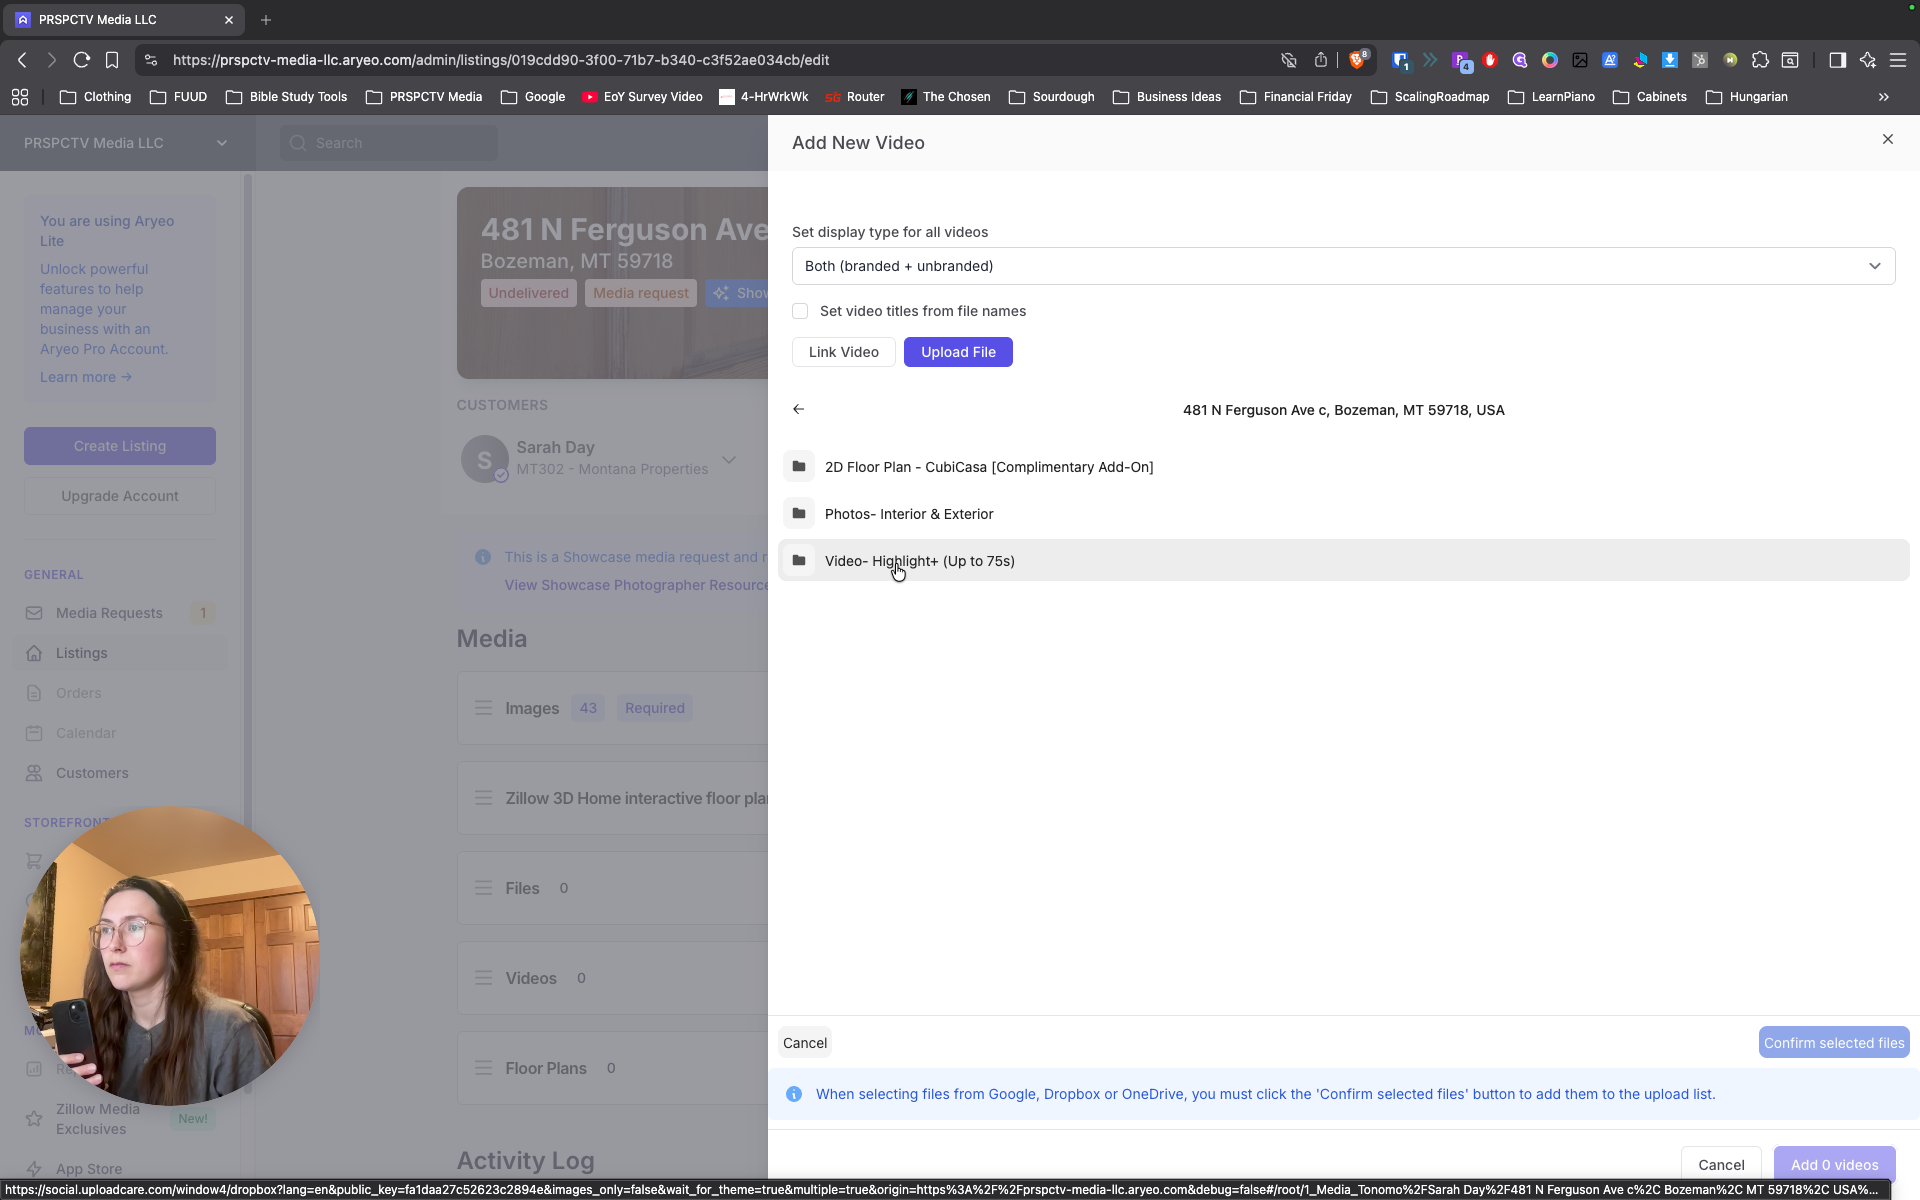The height and width of the screenshot is (1200, 1920).
Task: Close the Add New Video panel
Action: [1887, 139]
